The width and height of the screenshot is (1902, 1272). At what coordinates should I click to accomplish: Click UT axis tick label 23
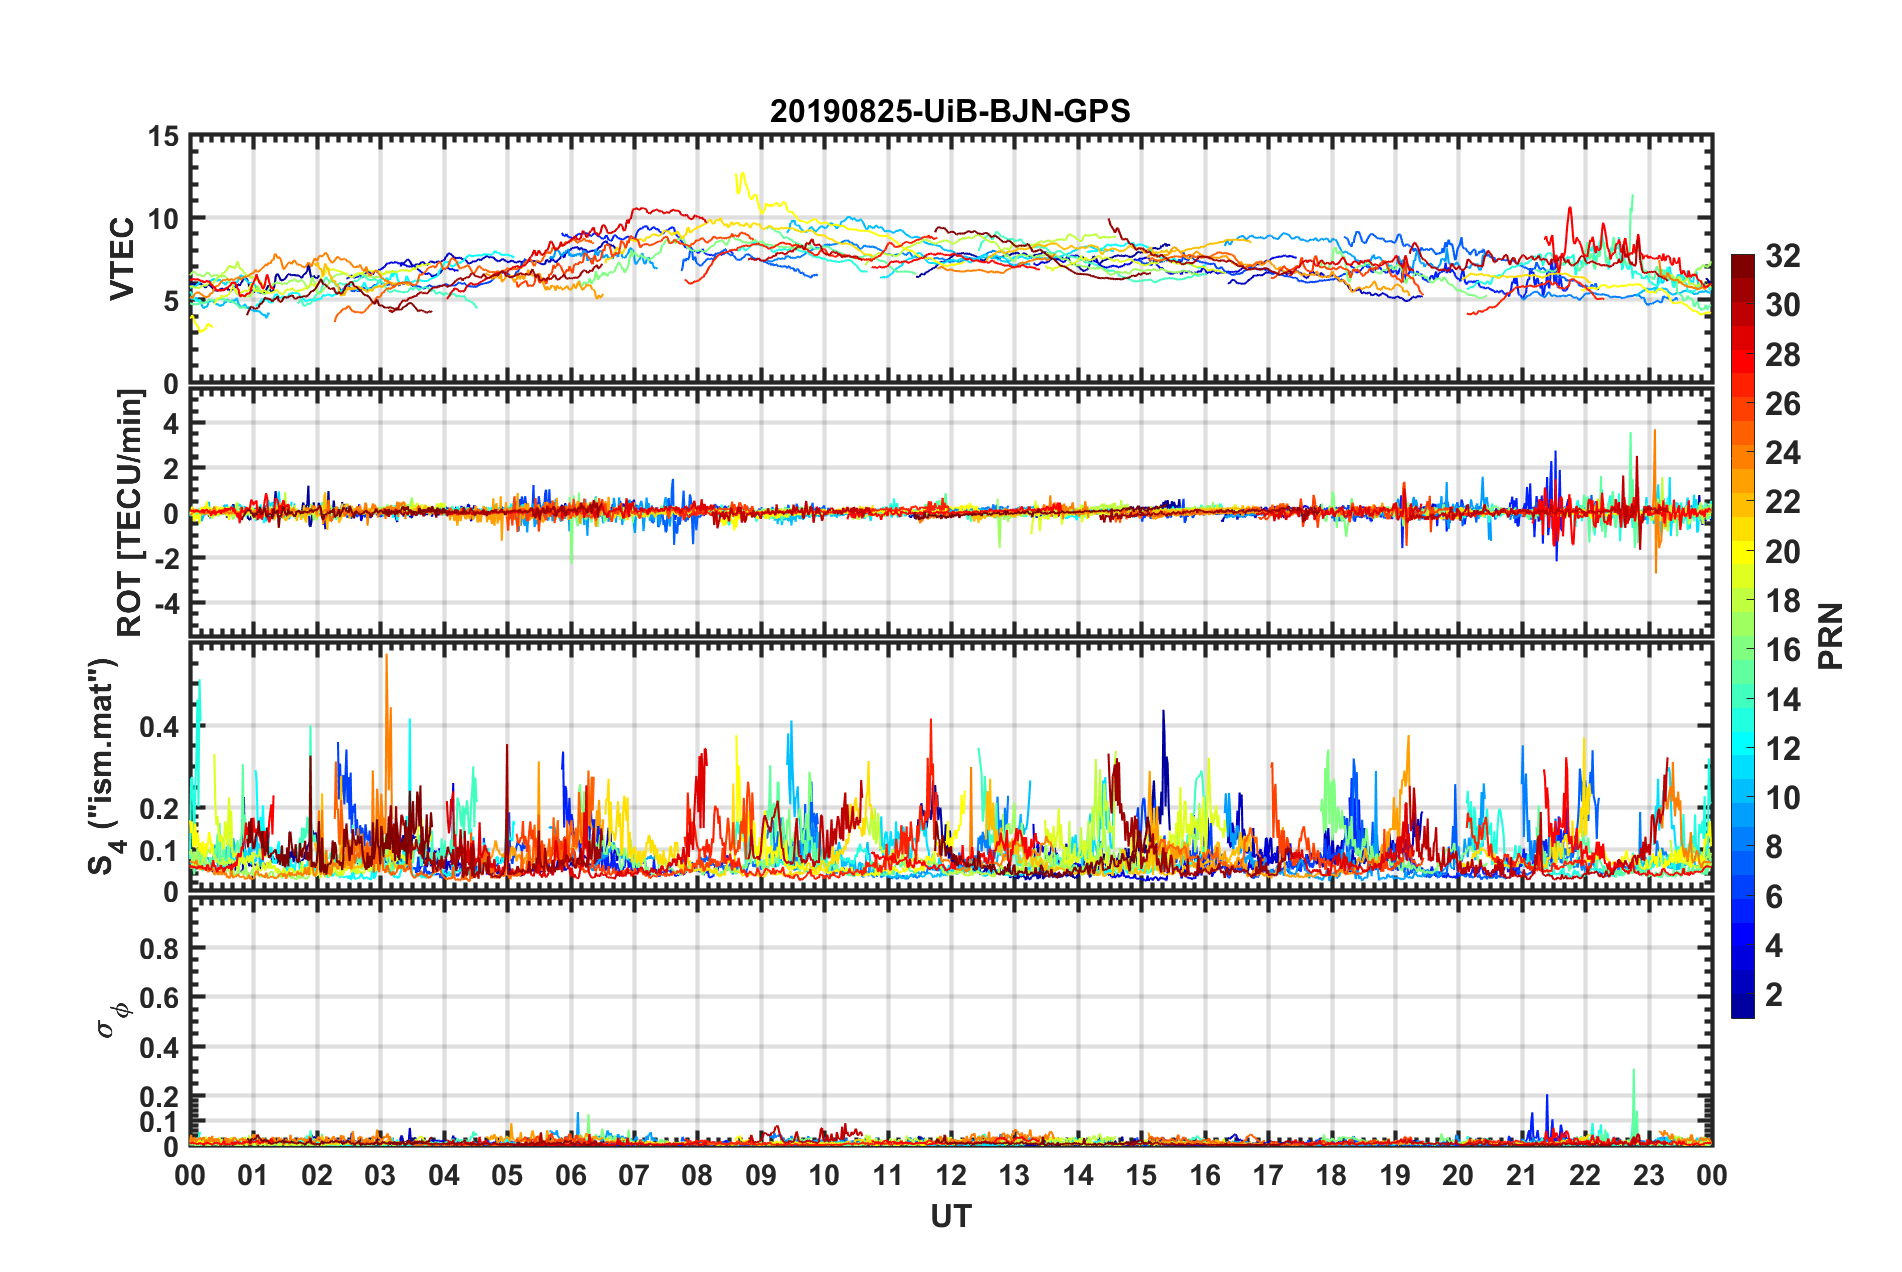click(1649, 1175)
